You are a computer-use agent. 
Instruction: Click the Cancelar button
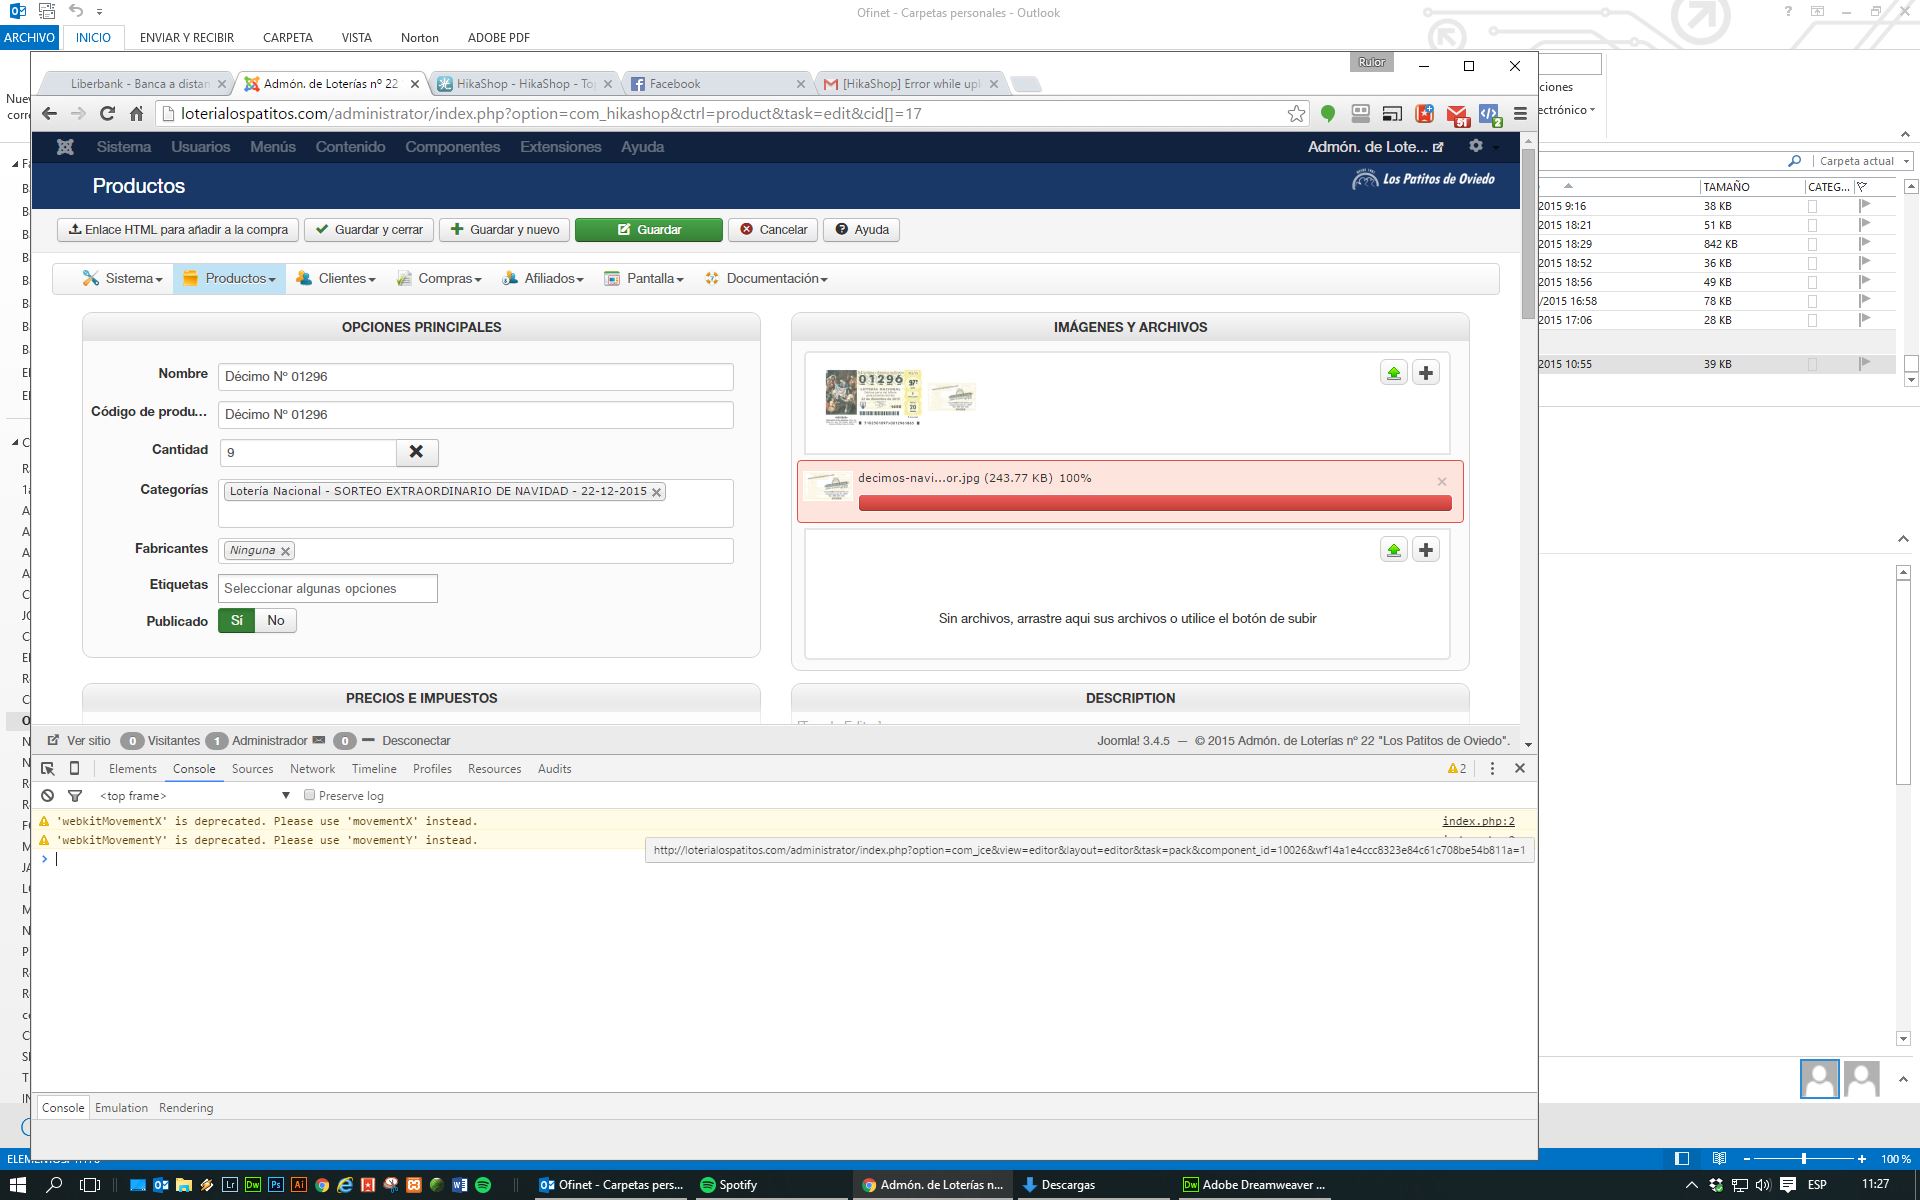pyautogui.click(x=773, y=229)
